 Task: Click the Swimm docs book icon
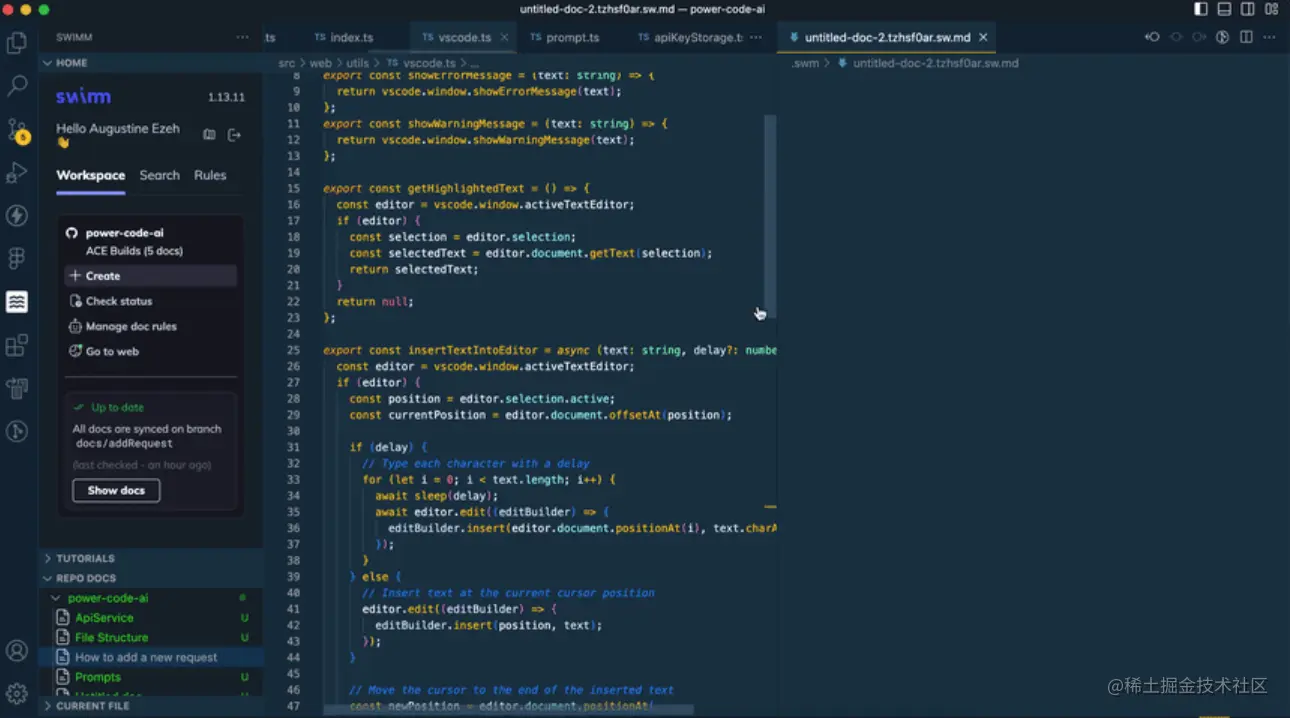209,134
